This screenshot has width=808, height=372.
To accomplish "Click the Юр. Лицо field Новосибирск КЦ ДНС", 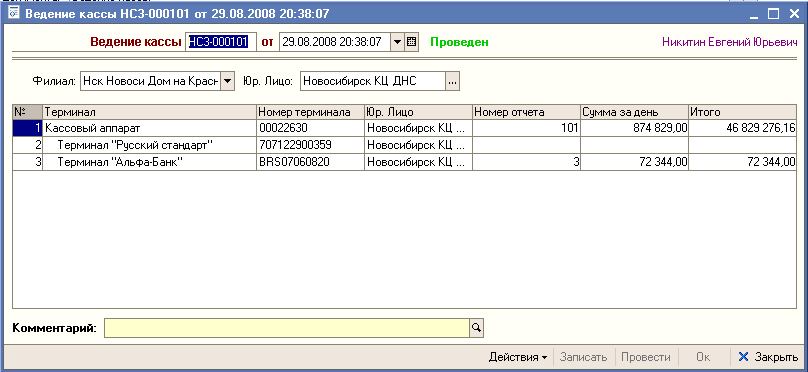I will (x=373, y=81).
